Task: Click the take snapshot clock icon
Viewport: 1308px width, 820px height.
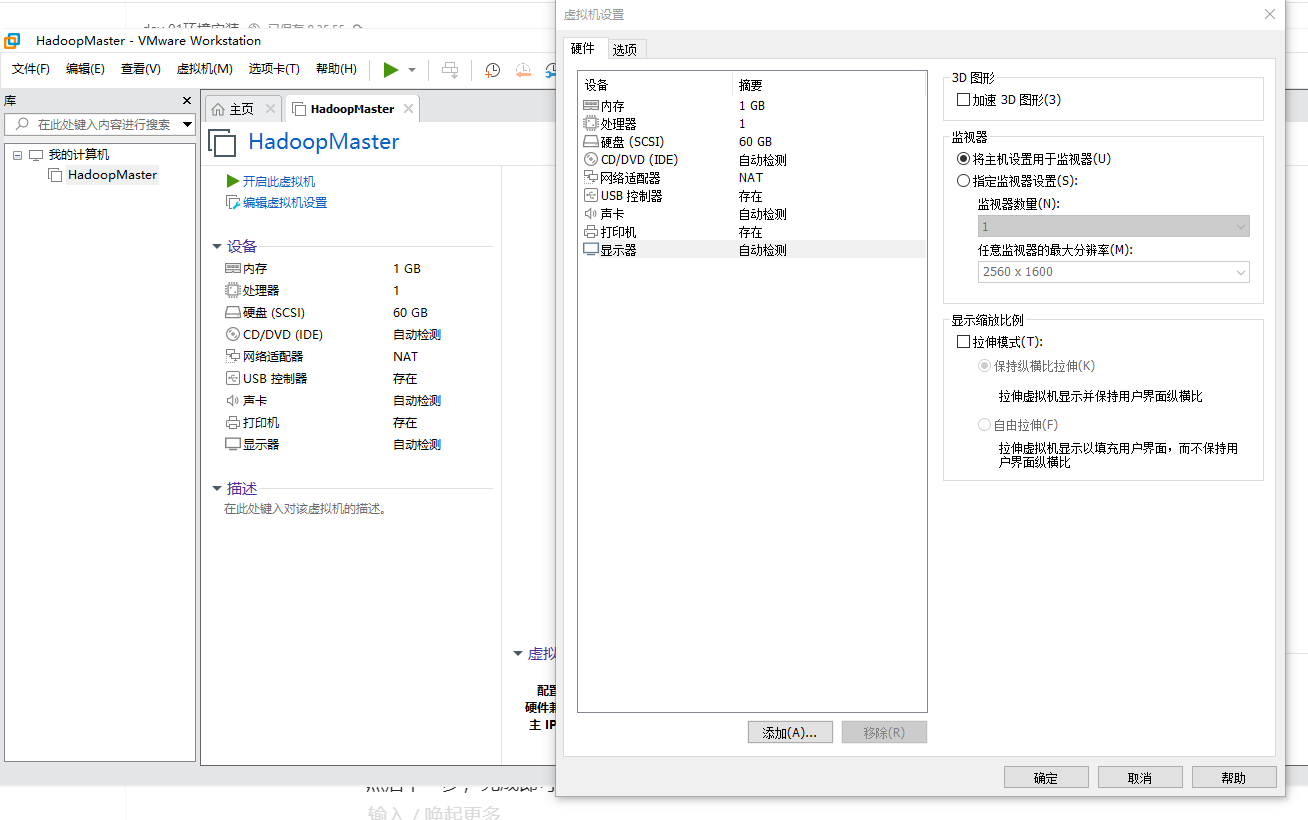Action: (493, 70)
